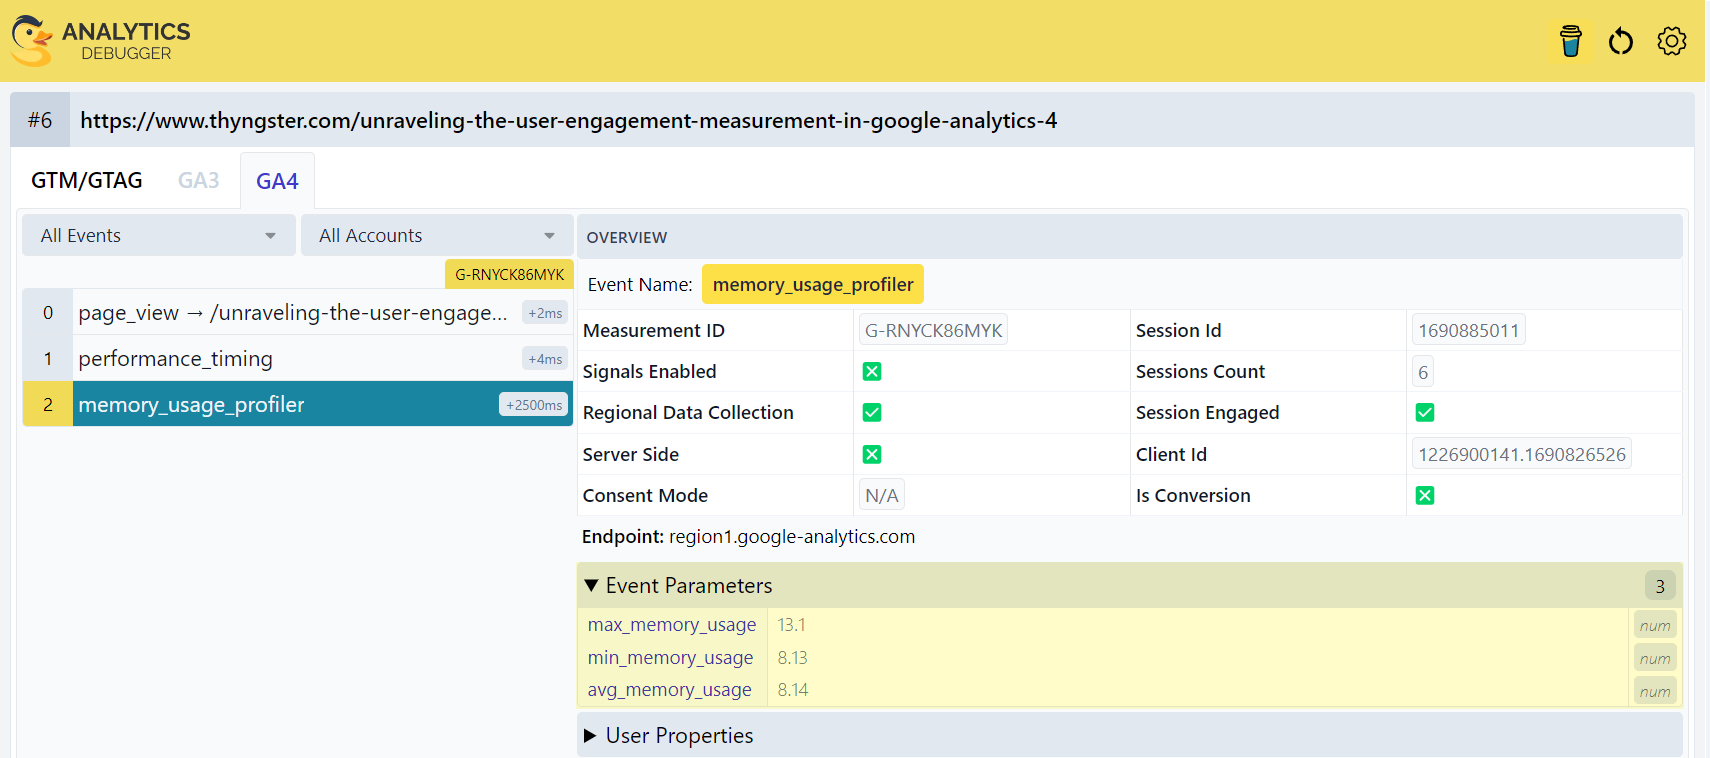
Task: Click the coffee cup donate icon
Action: coord(1570,41)
